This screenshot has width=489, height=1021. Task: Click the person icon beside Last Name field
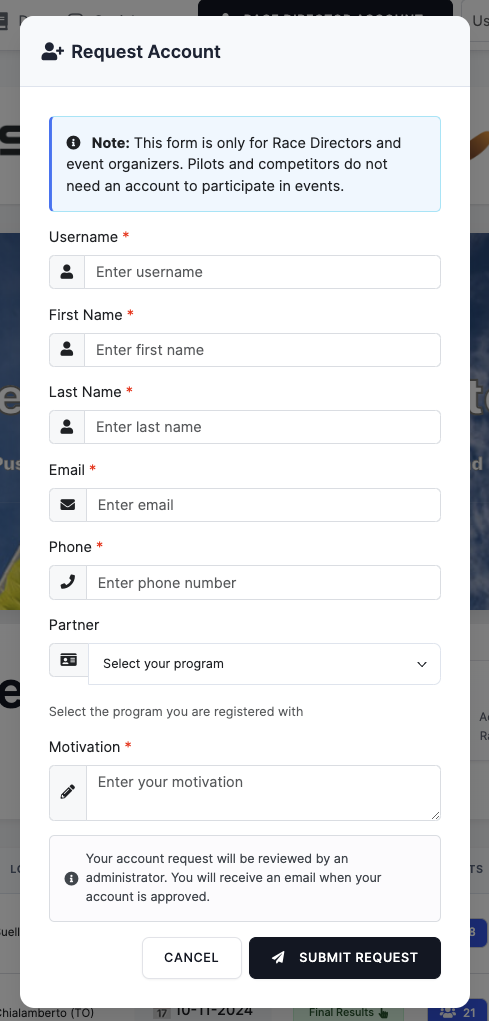pyautogui.click(x=67, y=427)
